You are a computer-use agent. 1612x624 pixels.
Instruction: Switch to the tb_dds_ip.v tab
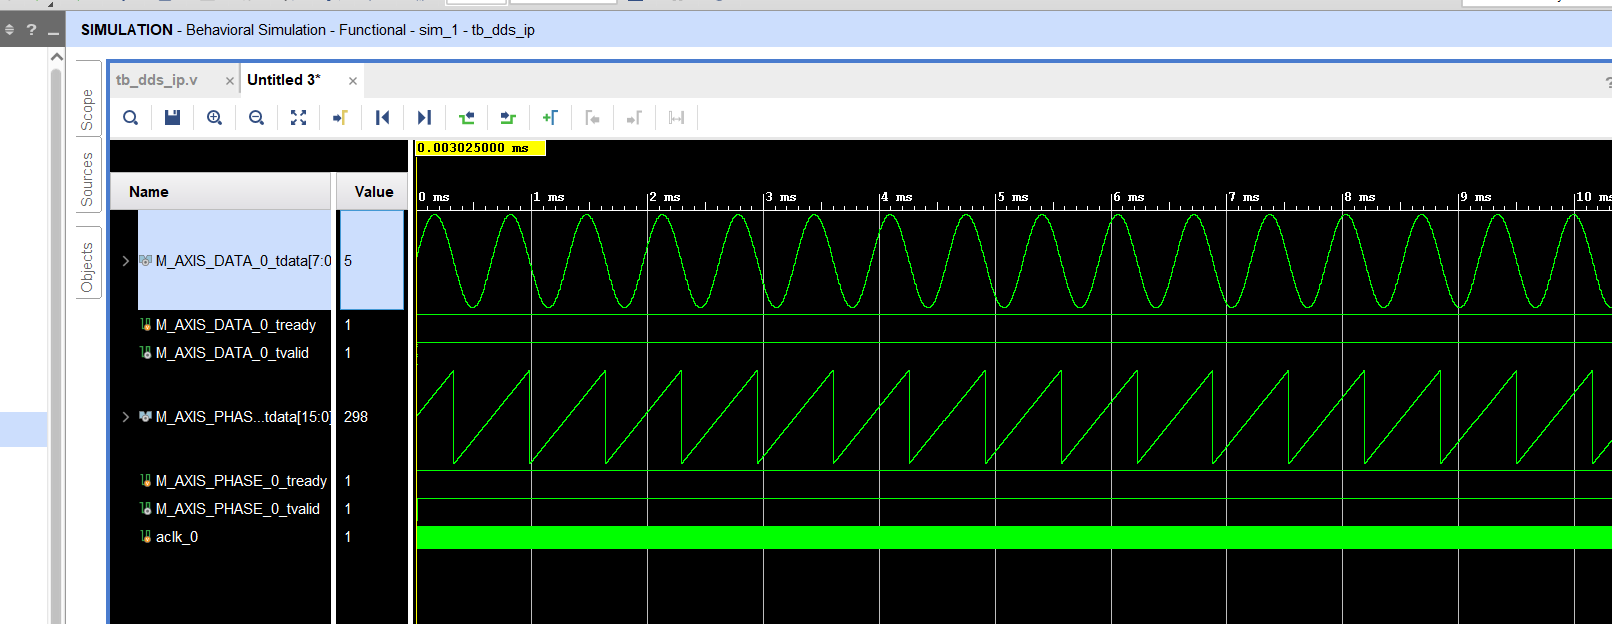coord(157,80)
